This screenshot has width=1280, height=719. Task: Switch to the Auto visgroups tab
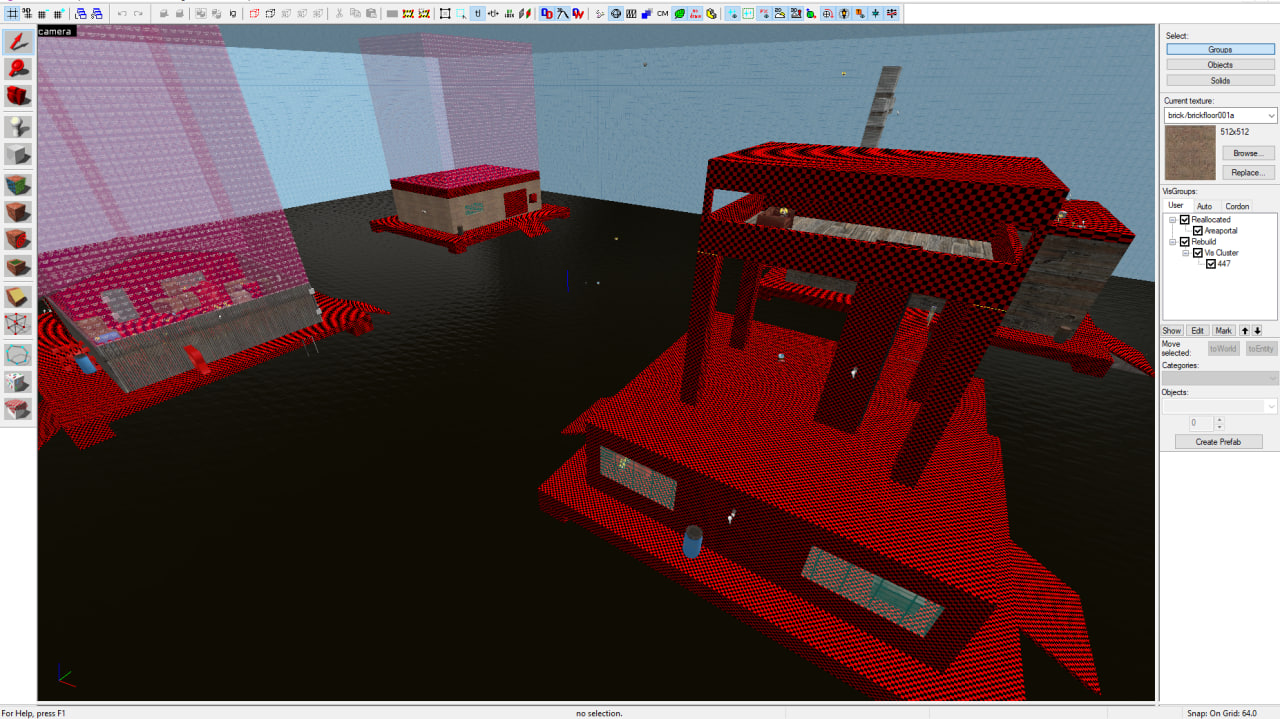[1204, 206]
